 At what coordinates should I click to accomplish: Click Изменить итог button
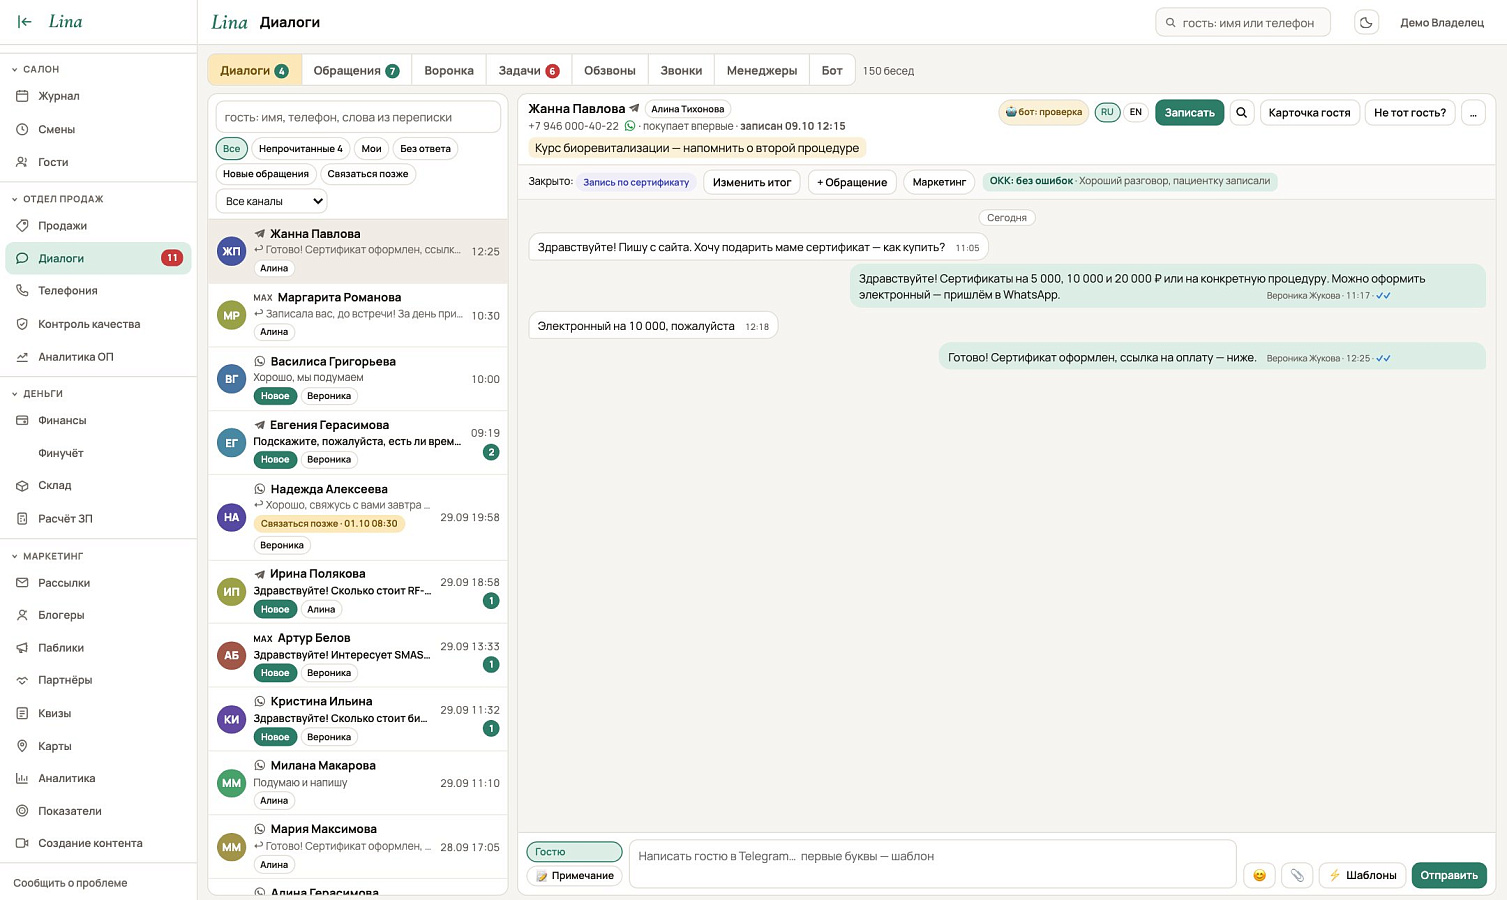click(752, 182)
